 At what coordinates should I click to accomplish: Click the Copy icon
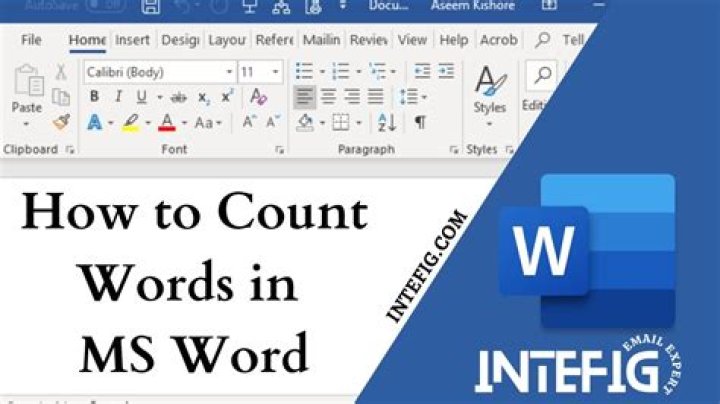click(x=61, y=97)
